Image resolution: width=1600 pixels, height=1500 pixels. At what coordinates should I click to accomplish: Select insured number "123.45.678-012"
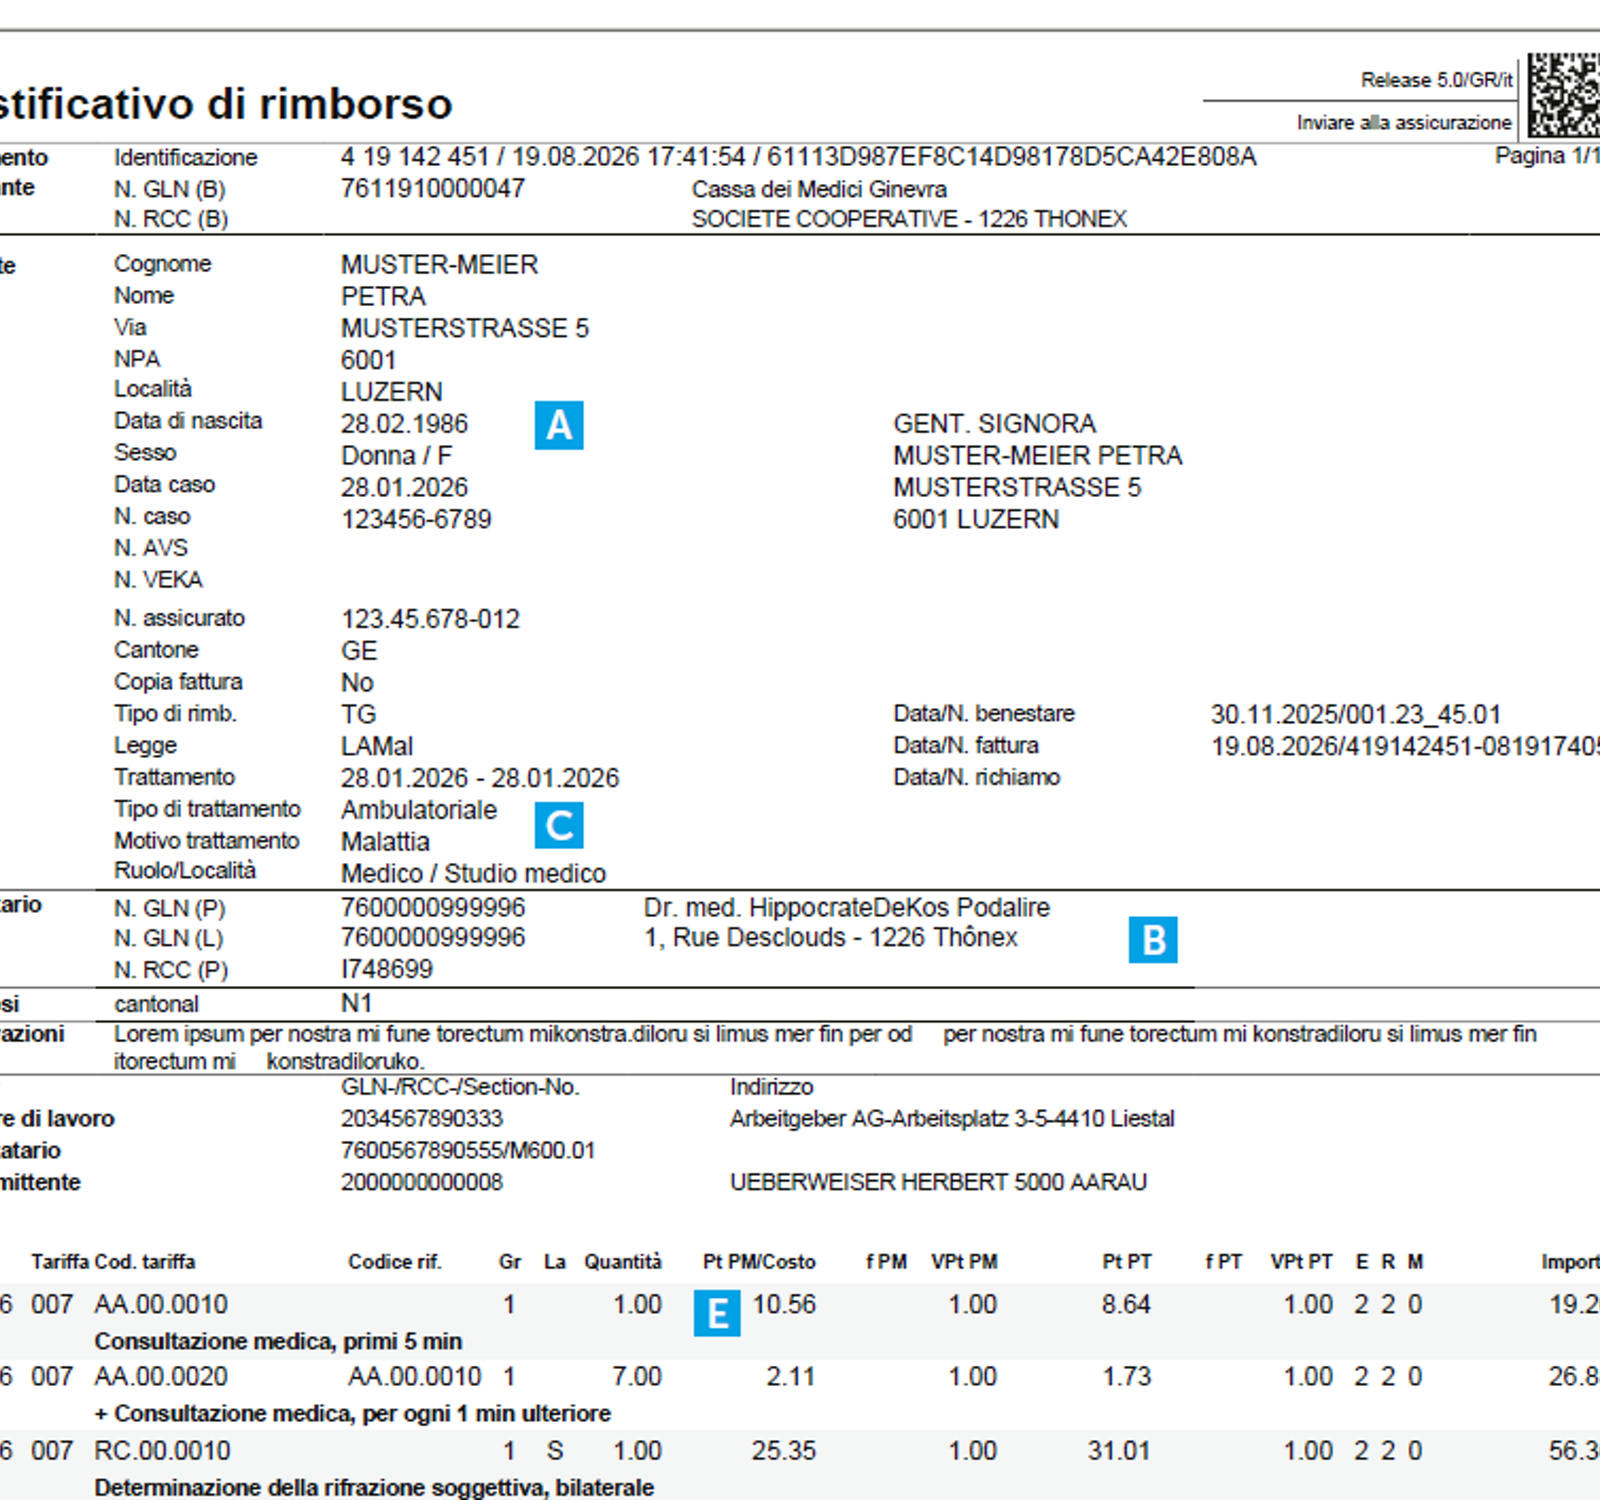tap(430, 619)
